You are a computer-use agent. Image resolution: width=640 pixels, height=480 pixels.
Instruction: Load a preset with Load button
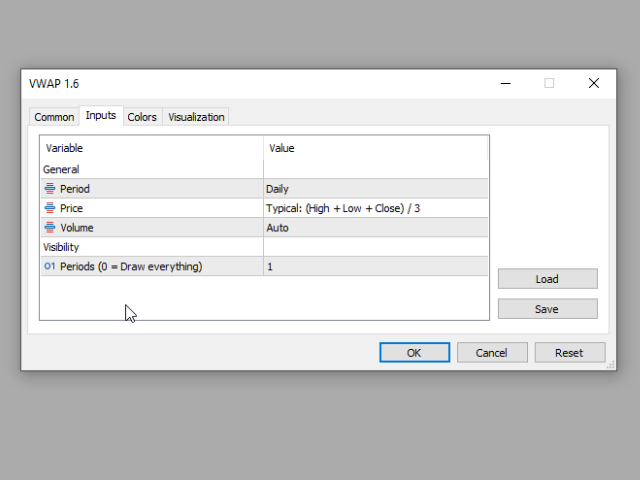[547, 279]
